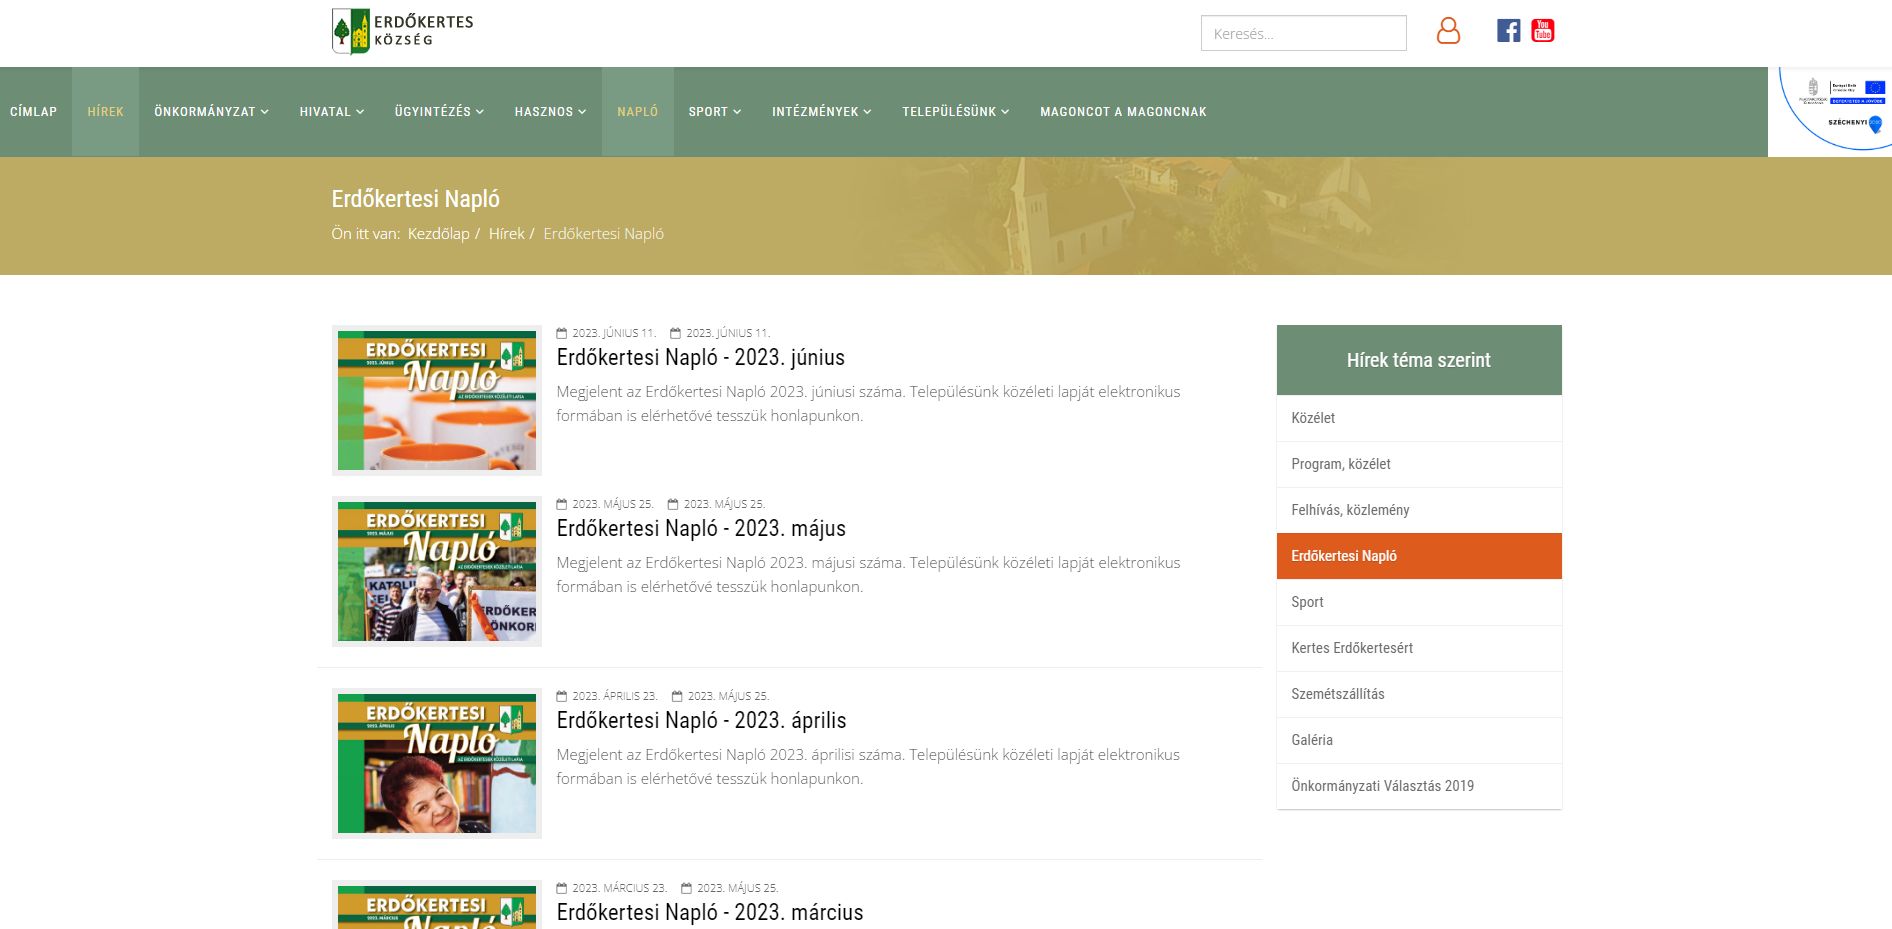Click the június article description text
Viewport: 1892px width, 929px height.
coord(868,404)
